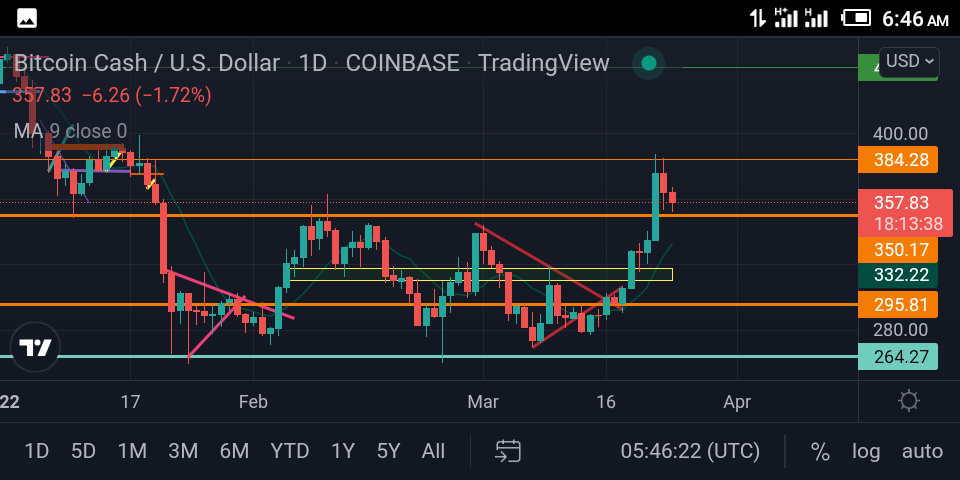The width and height of the screenshot is (960, 480).
Task: Click the Bitcoin Cash / U.S. Dollar title
Action: tap(146, 63)
